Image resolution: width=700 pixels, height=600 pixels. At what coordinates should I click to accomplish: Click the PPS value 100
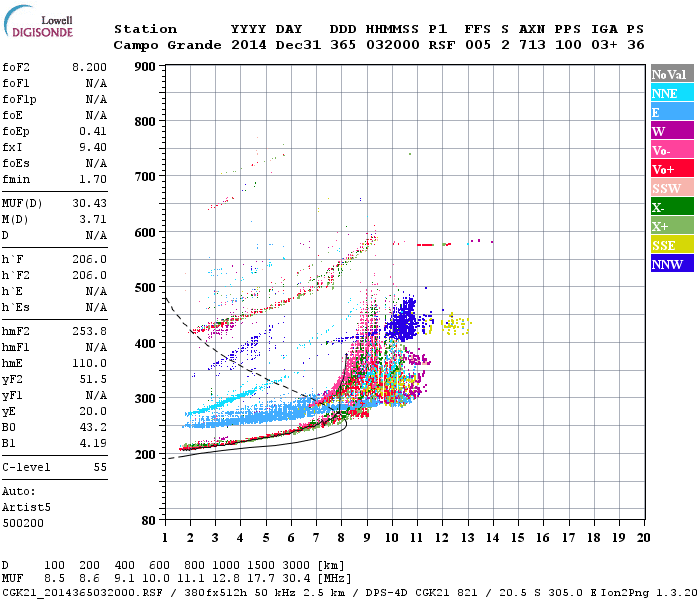[x=568, y=45]
